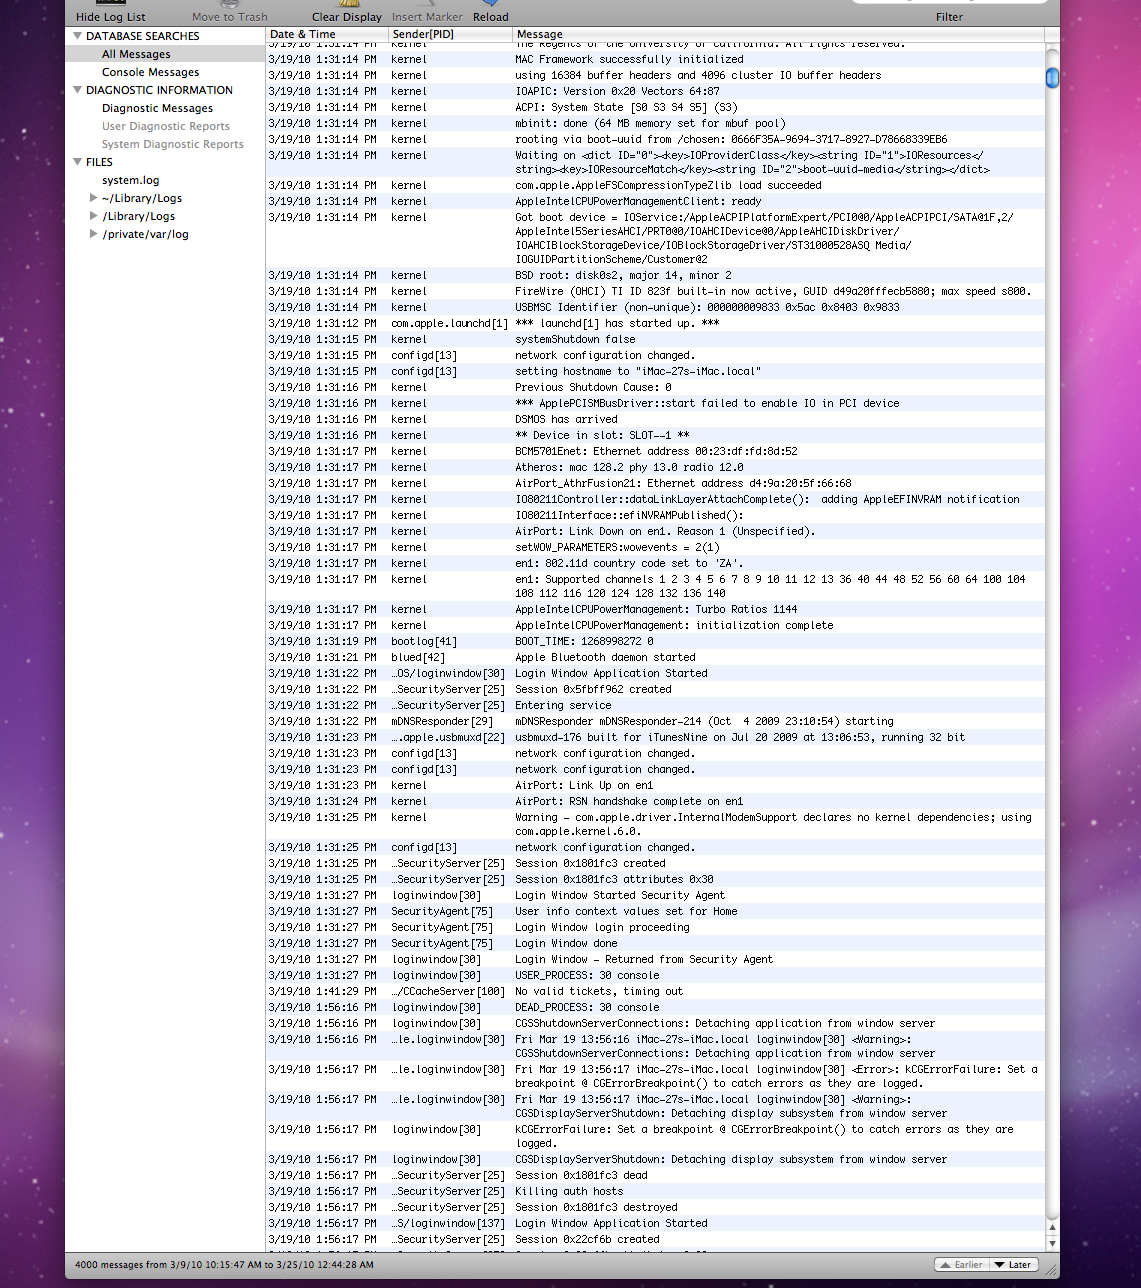
Task: Click the 'BSD root: disk0s2, major 14' row
Action: click(655, 275)
